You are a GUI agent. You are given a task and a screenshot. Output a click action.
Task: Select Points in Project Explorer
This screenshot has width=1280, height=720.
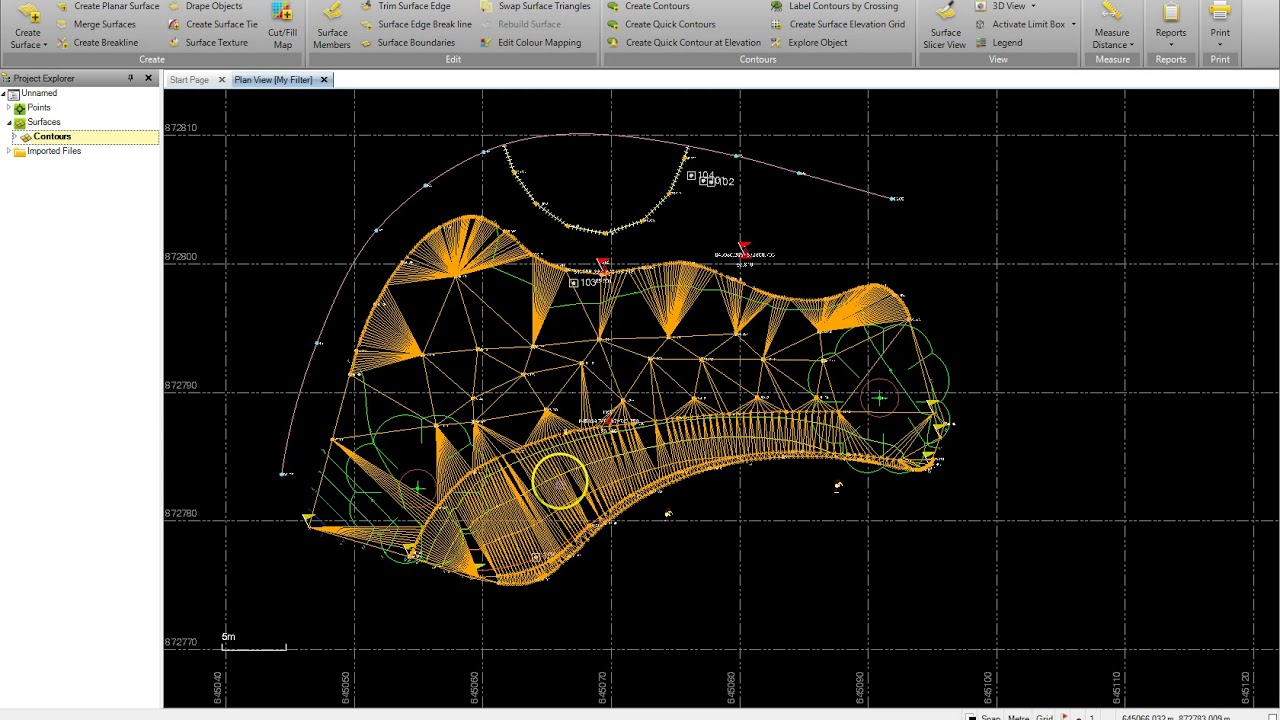tap(38, 107)
